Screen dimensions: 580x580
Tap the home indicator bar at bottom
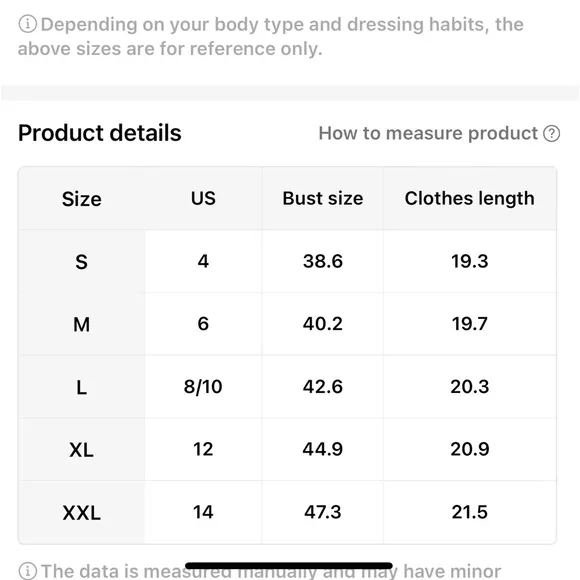(x=289, y=566)
